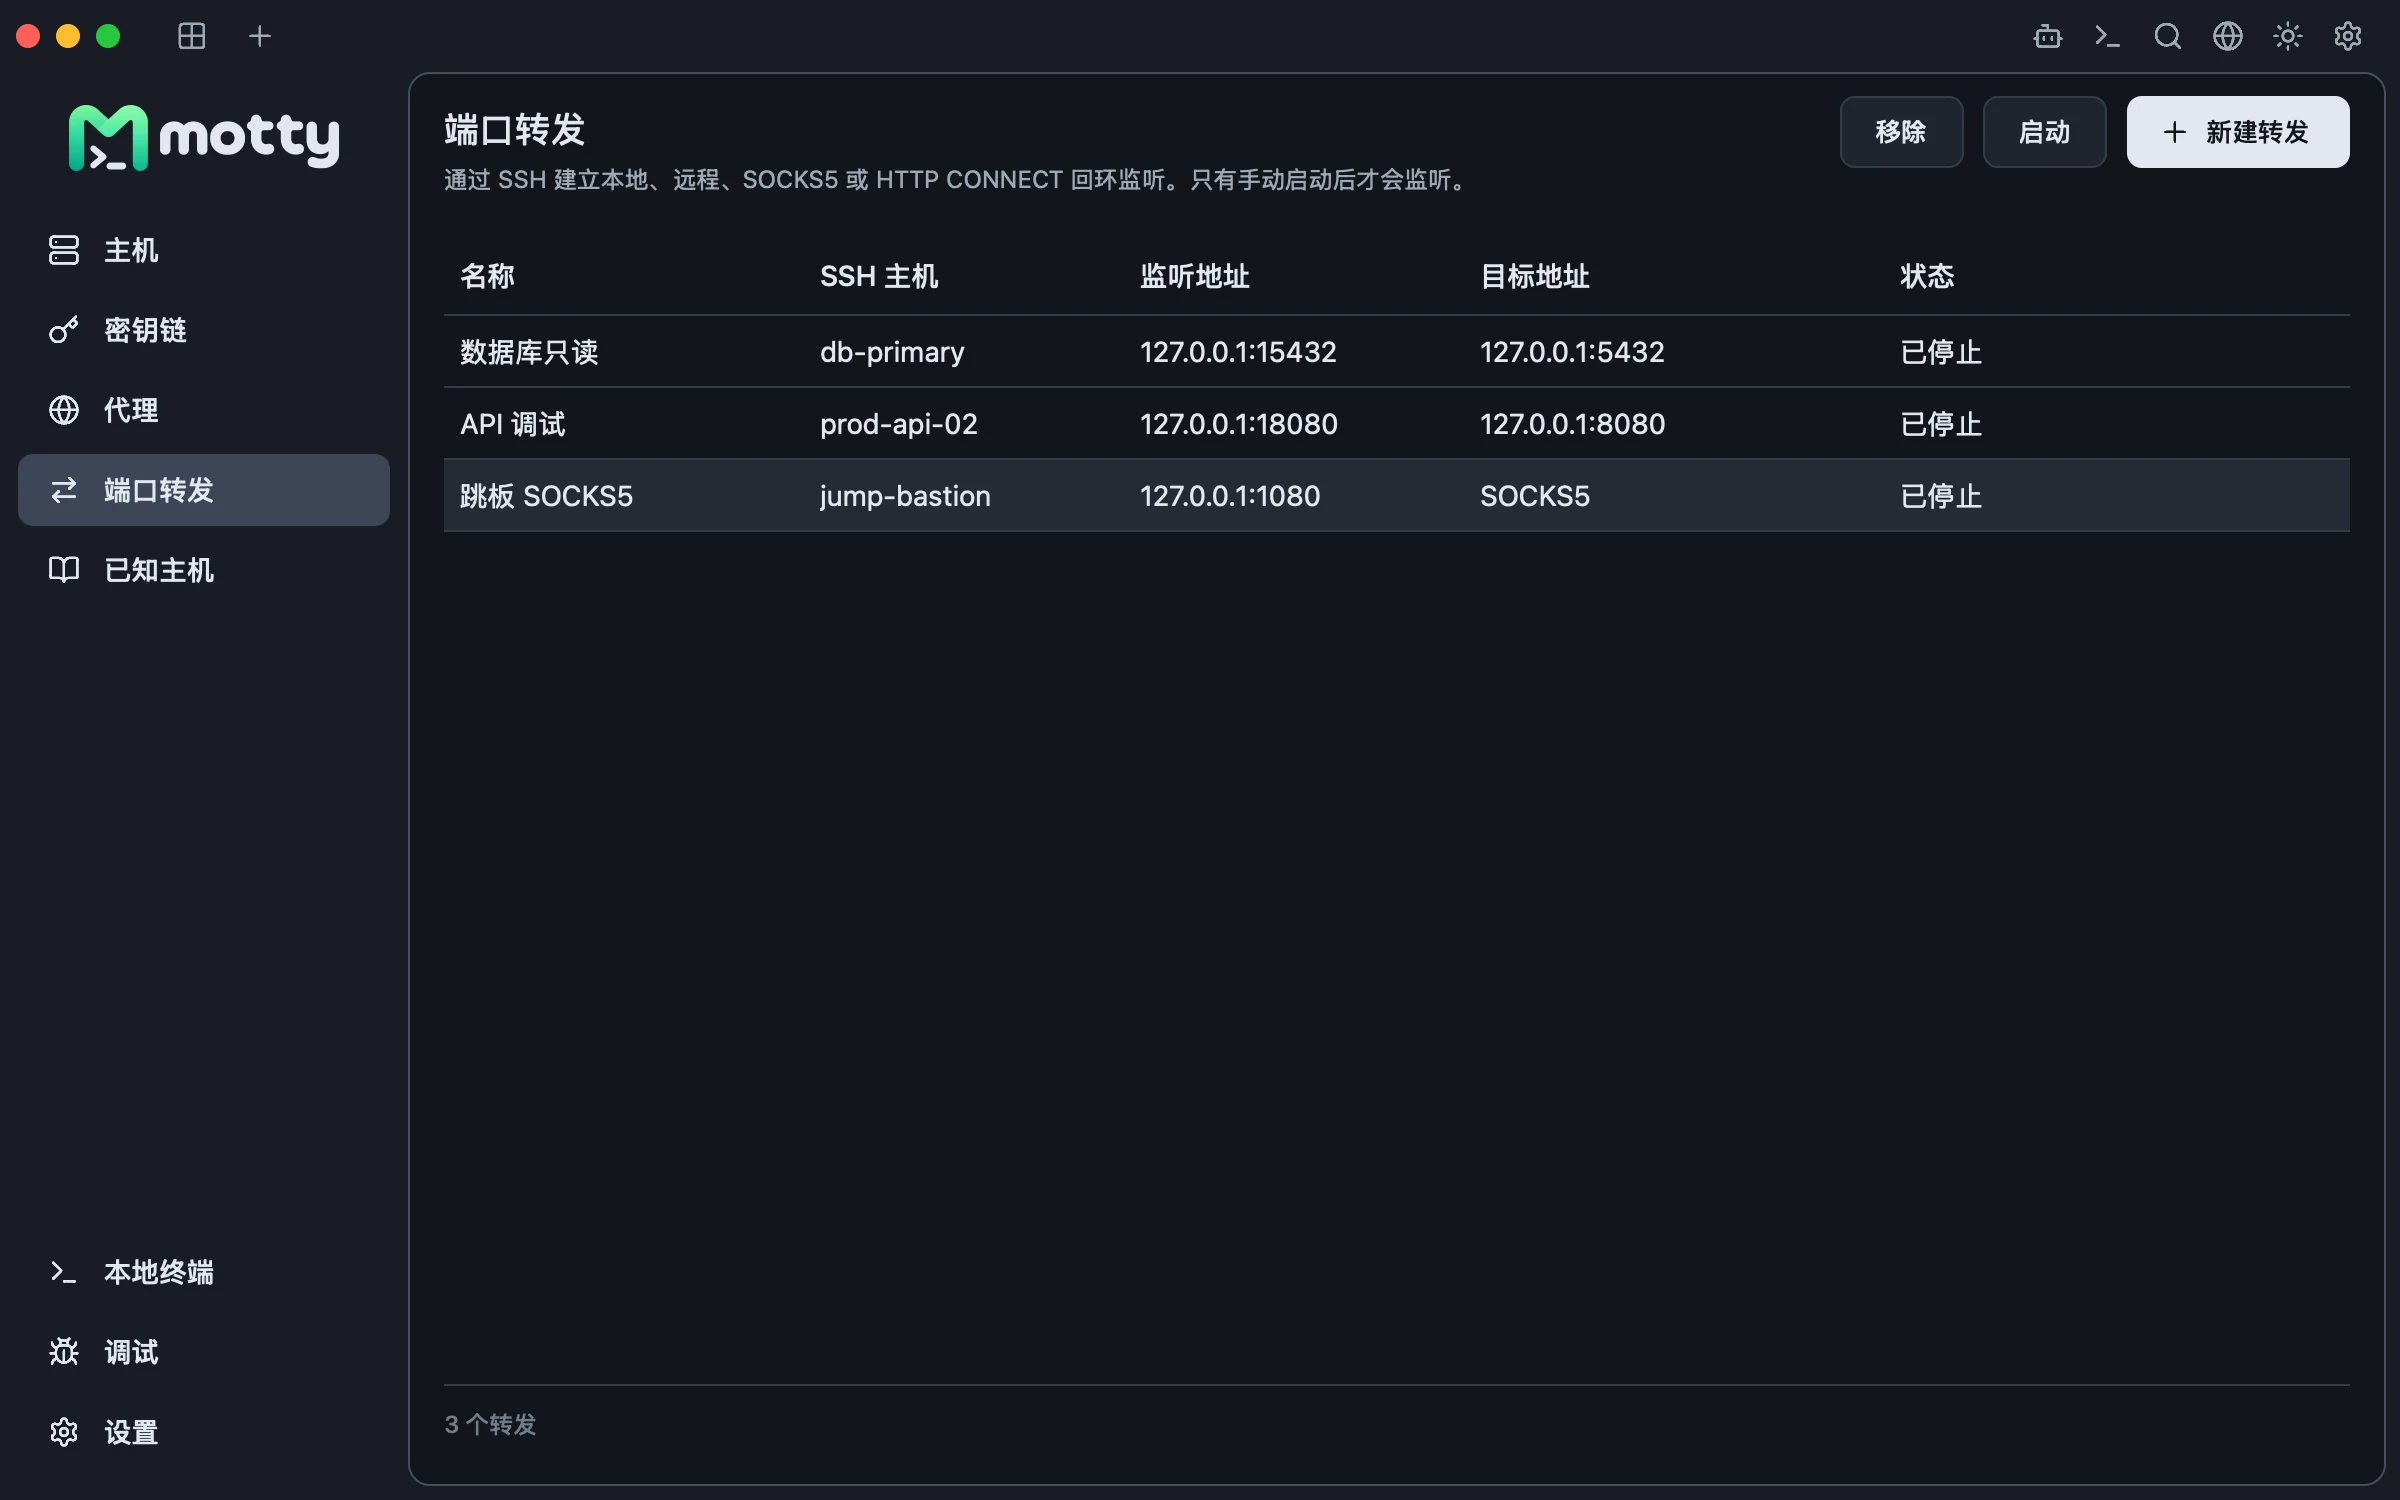This screenshot has height=1500, width=2400.
Task: Click the 3 个转发 count footer
Action: point(490,1424)
